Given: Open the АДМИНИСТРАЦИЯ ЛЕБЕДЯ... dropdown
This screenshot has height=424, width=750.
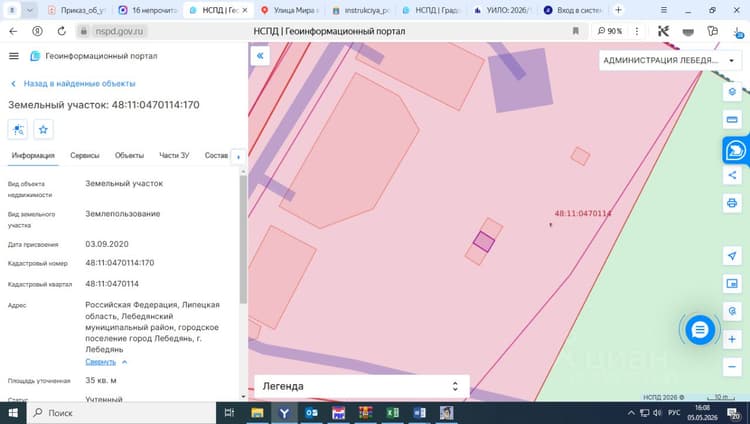Looking at the screenshot, I should click(669, 60).
